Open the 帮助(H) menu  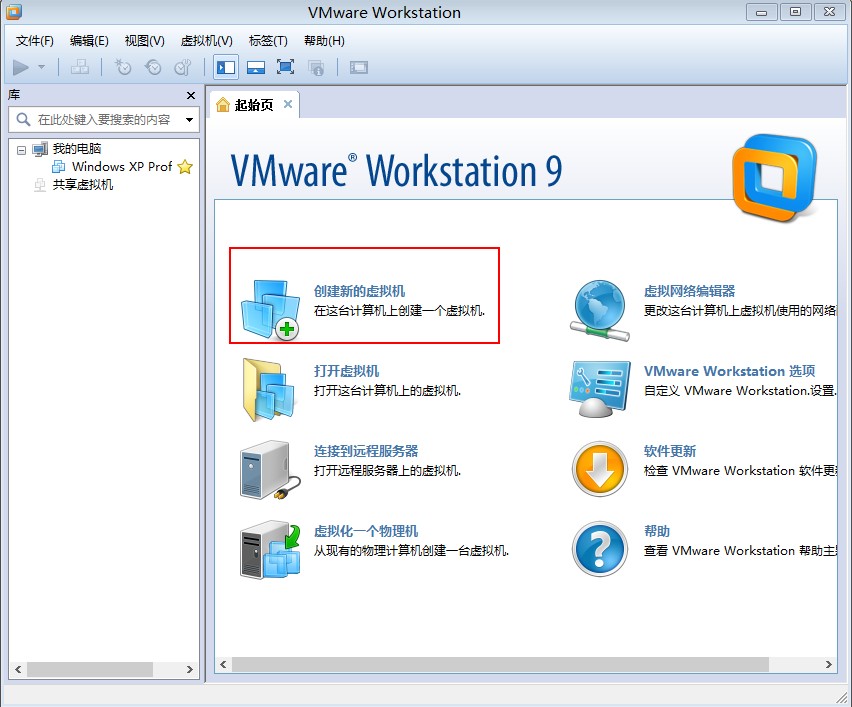(324, 41)
